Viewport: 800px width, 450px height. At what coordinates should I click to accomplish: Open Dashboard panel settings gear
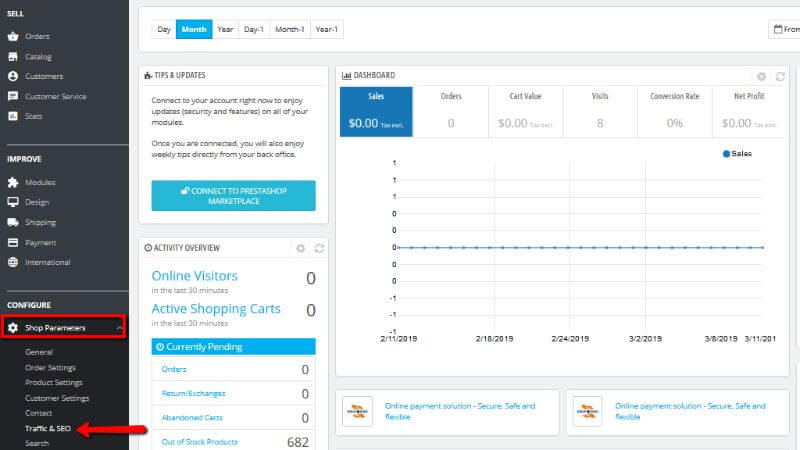click(x=761, y=77)
